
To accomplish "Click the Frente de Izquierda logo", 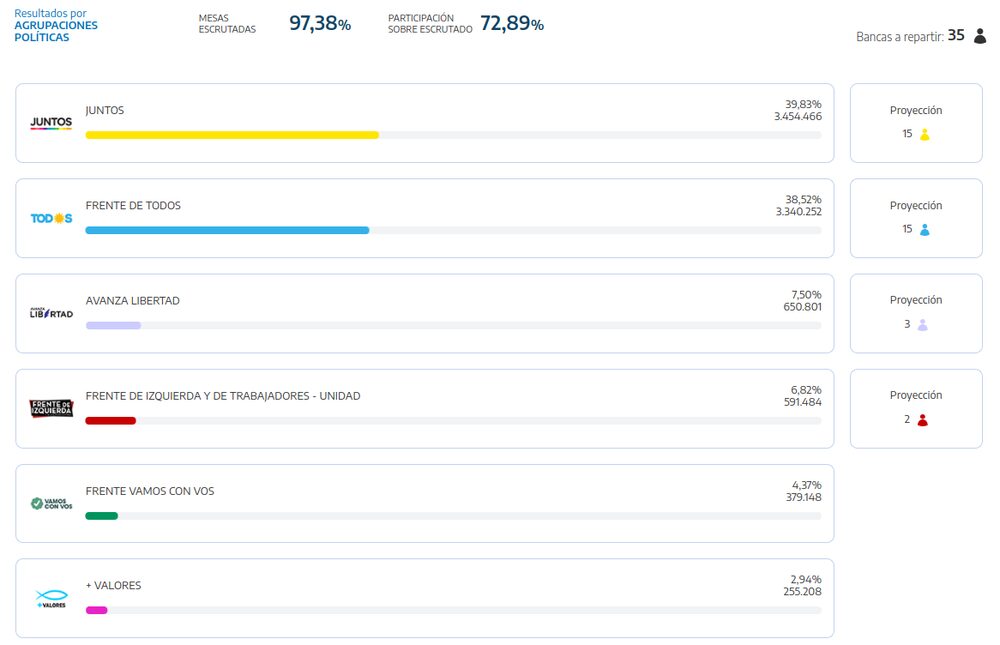I will point(51,408).
